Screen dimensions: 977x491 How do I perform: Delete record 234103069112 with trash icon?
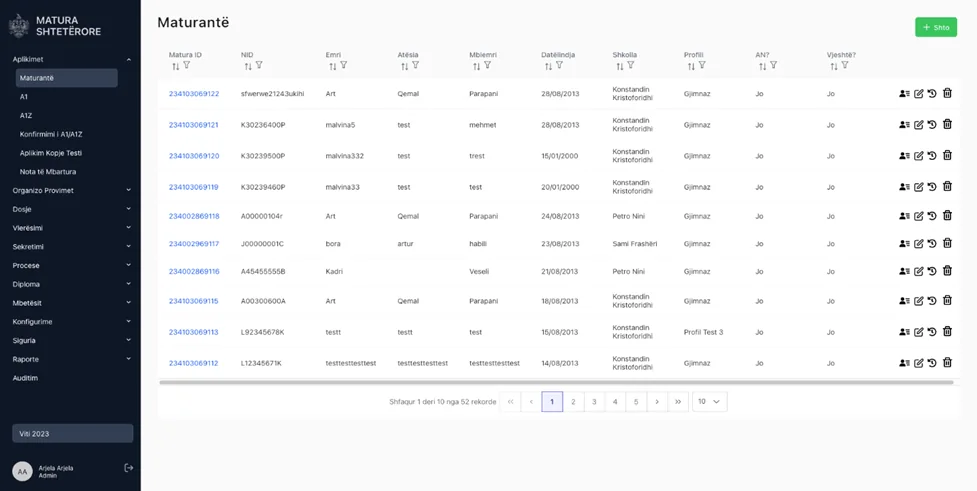(x=947, y=363)
